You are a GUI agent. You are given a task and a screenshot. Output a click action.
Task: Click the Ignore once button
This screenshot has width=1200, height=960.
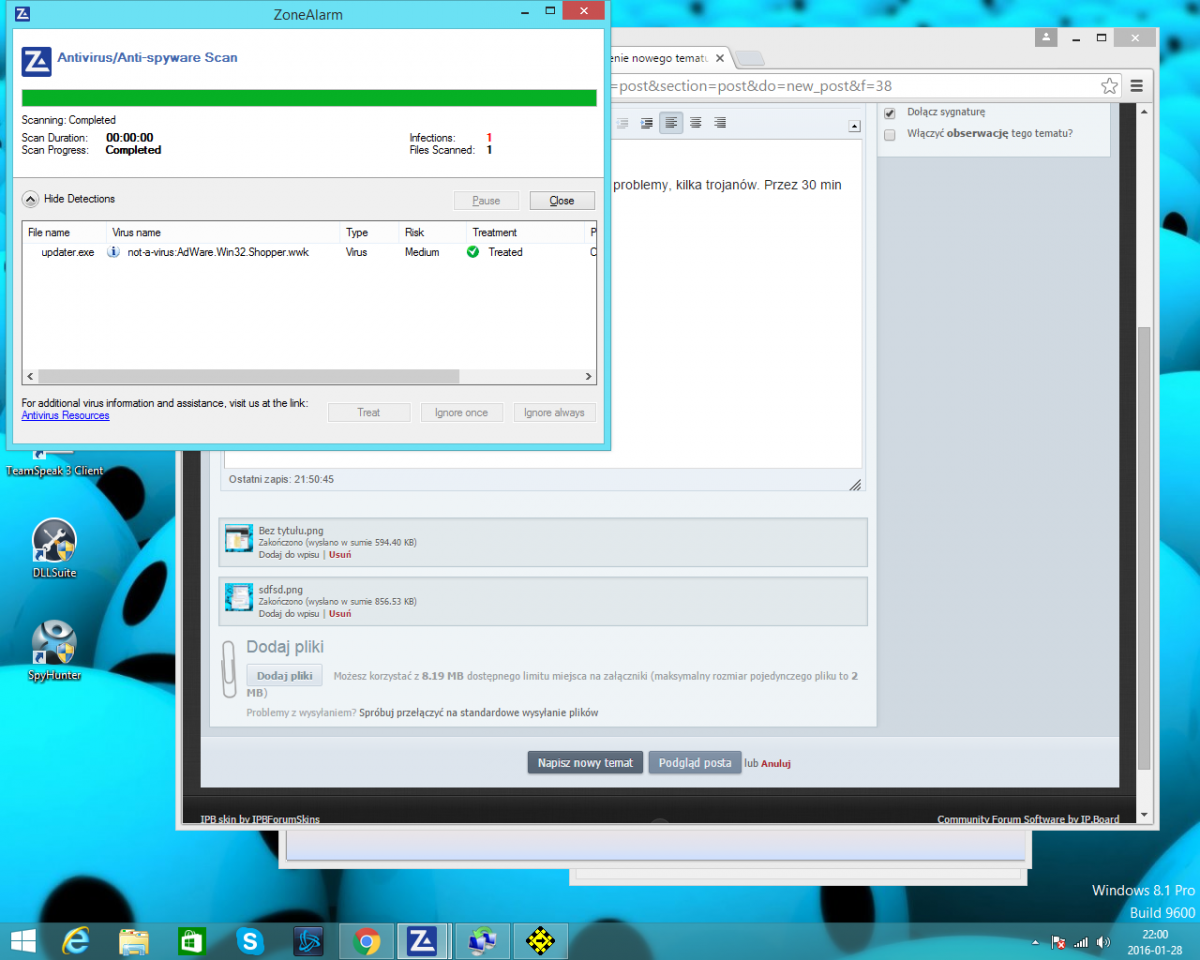(x=462, y=412)
